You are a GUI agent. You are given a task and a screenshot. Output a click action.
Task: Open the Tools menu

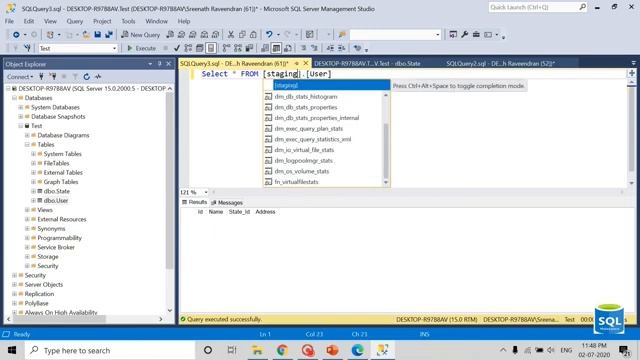(x=128, y=21)
